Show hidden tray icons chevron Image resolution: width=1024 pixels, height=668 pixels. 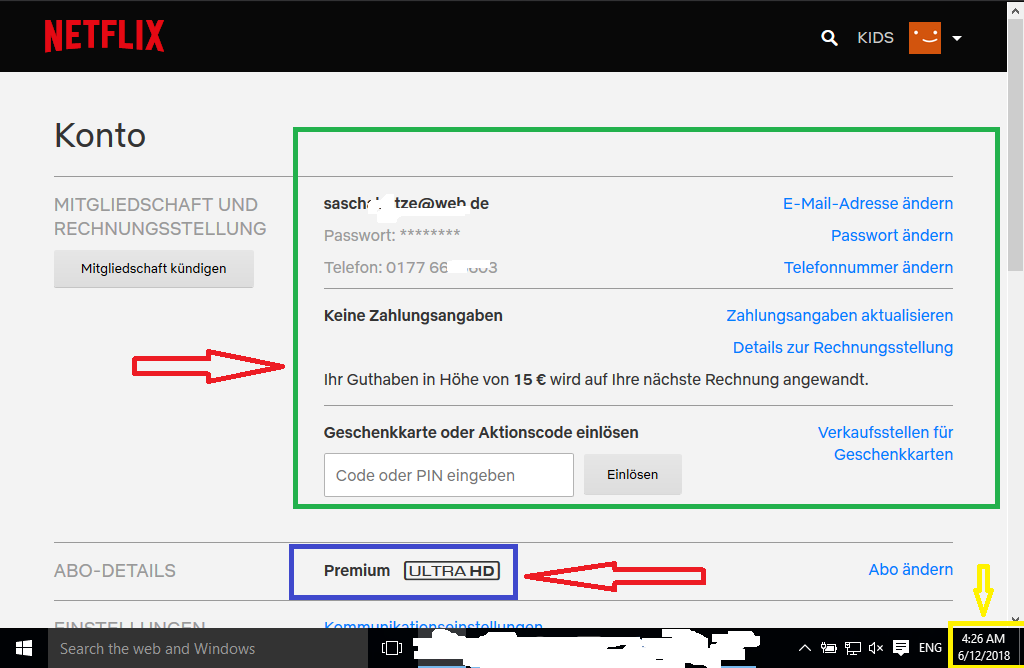[805, 648]
